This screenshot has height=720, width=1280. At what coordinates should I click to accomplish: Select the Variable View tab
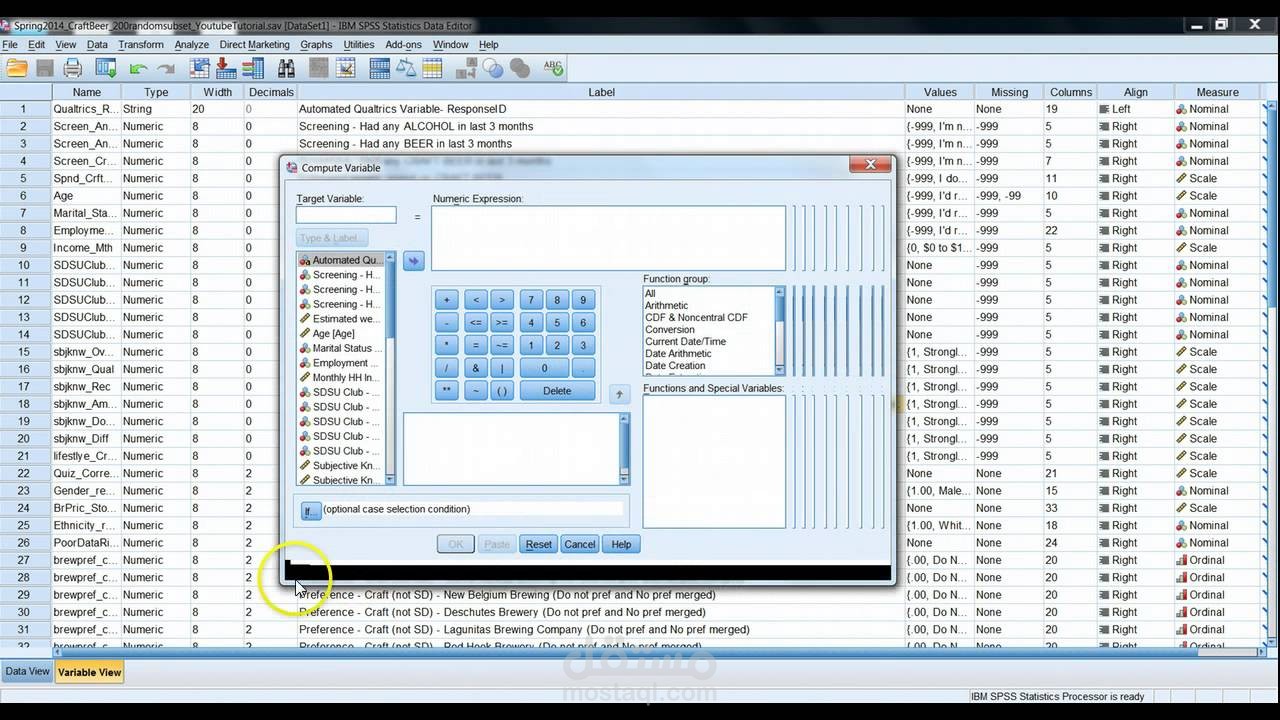89,672
